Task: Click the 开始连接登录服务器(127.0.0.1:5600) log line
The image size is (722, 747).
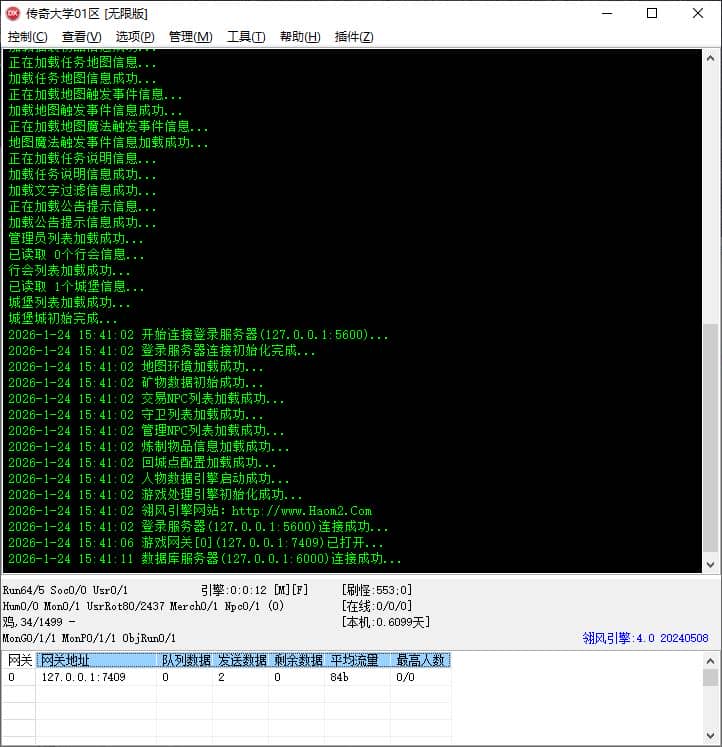Action: point(198,335)
